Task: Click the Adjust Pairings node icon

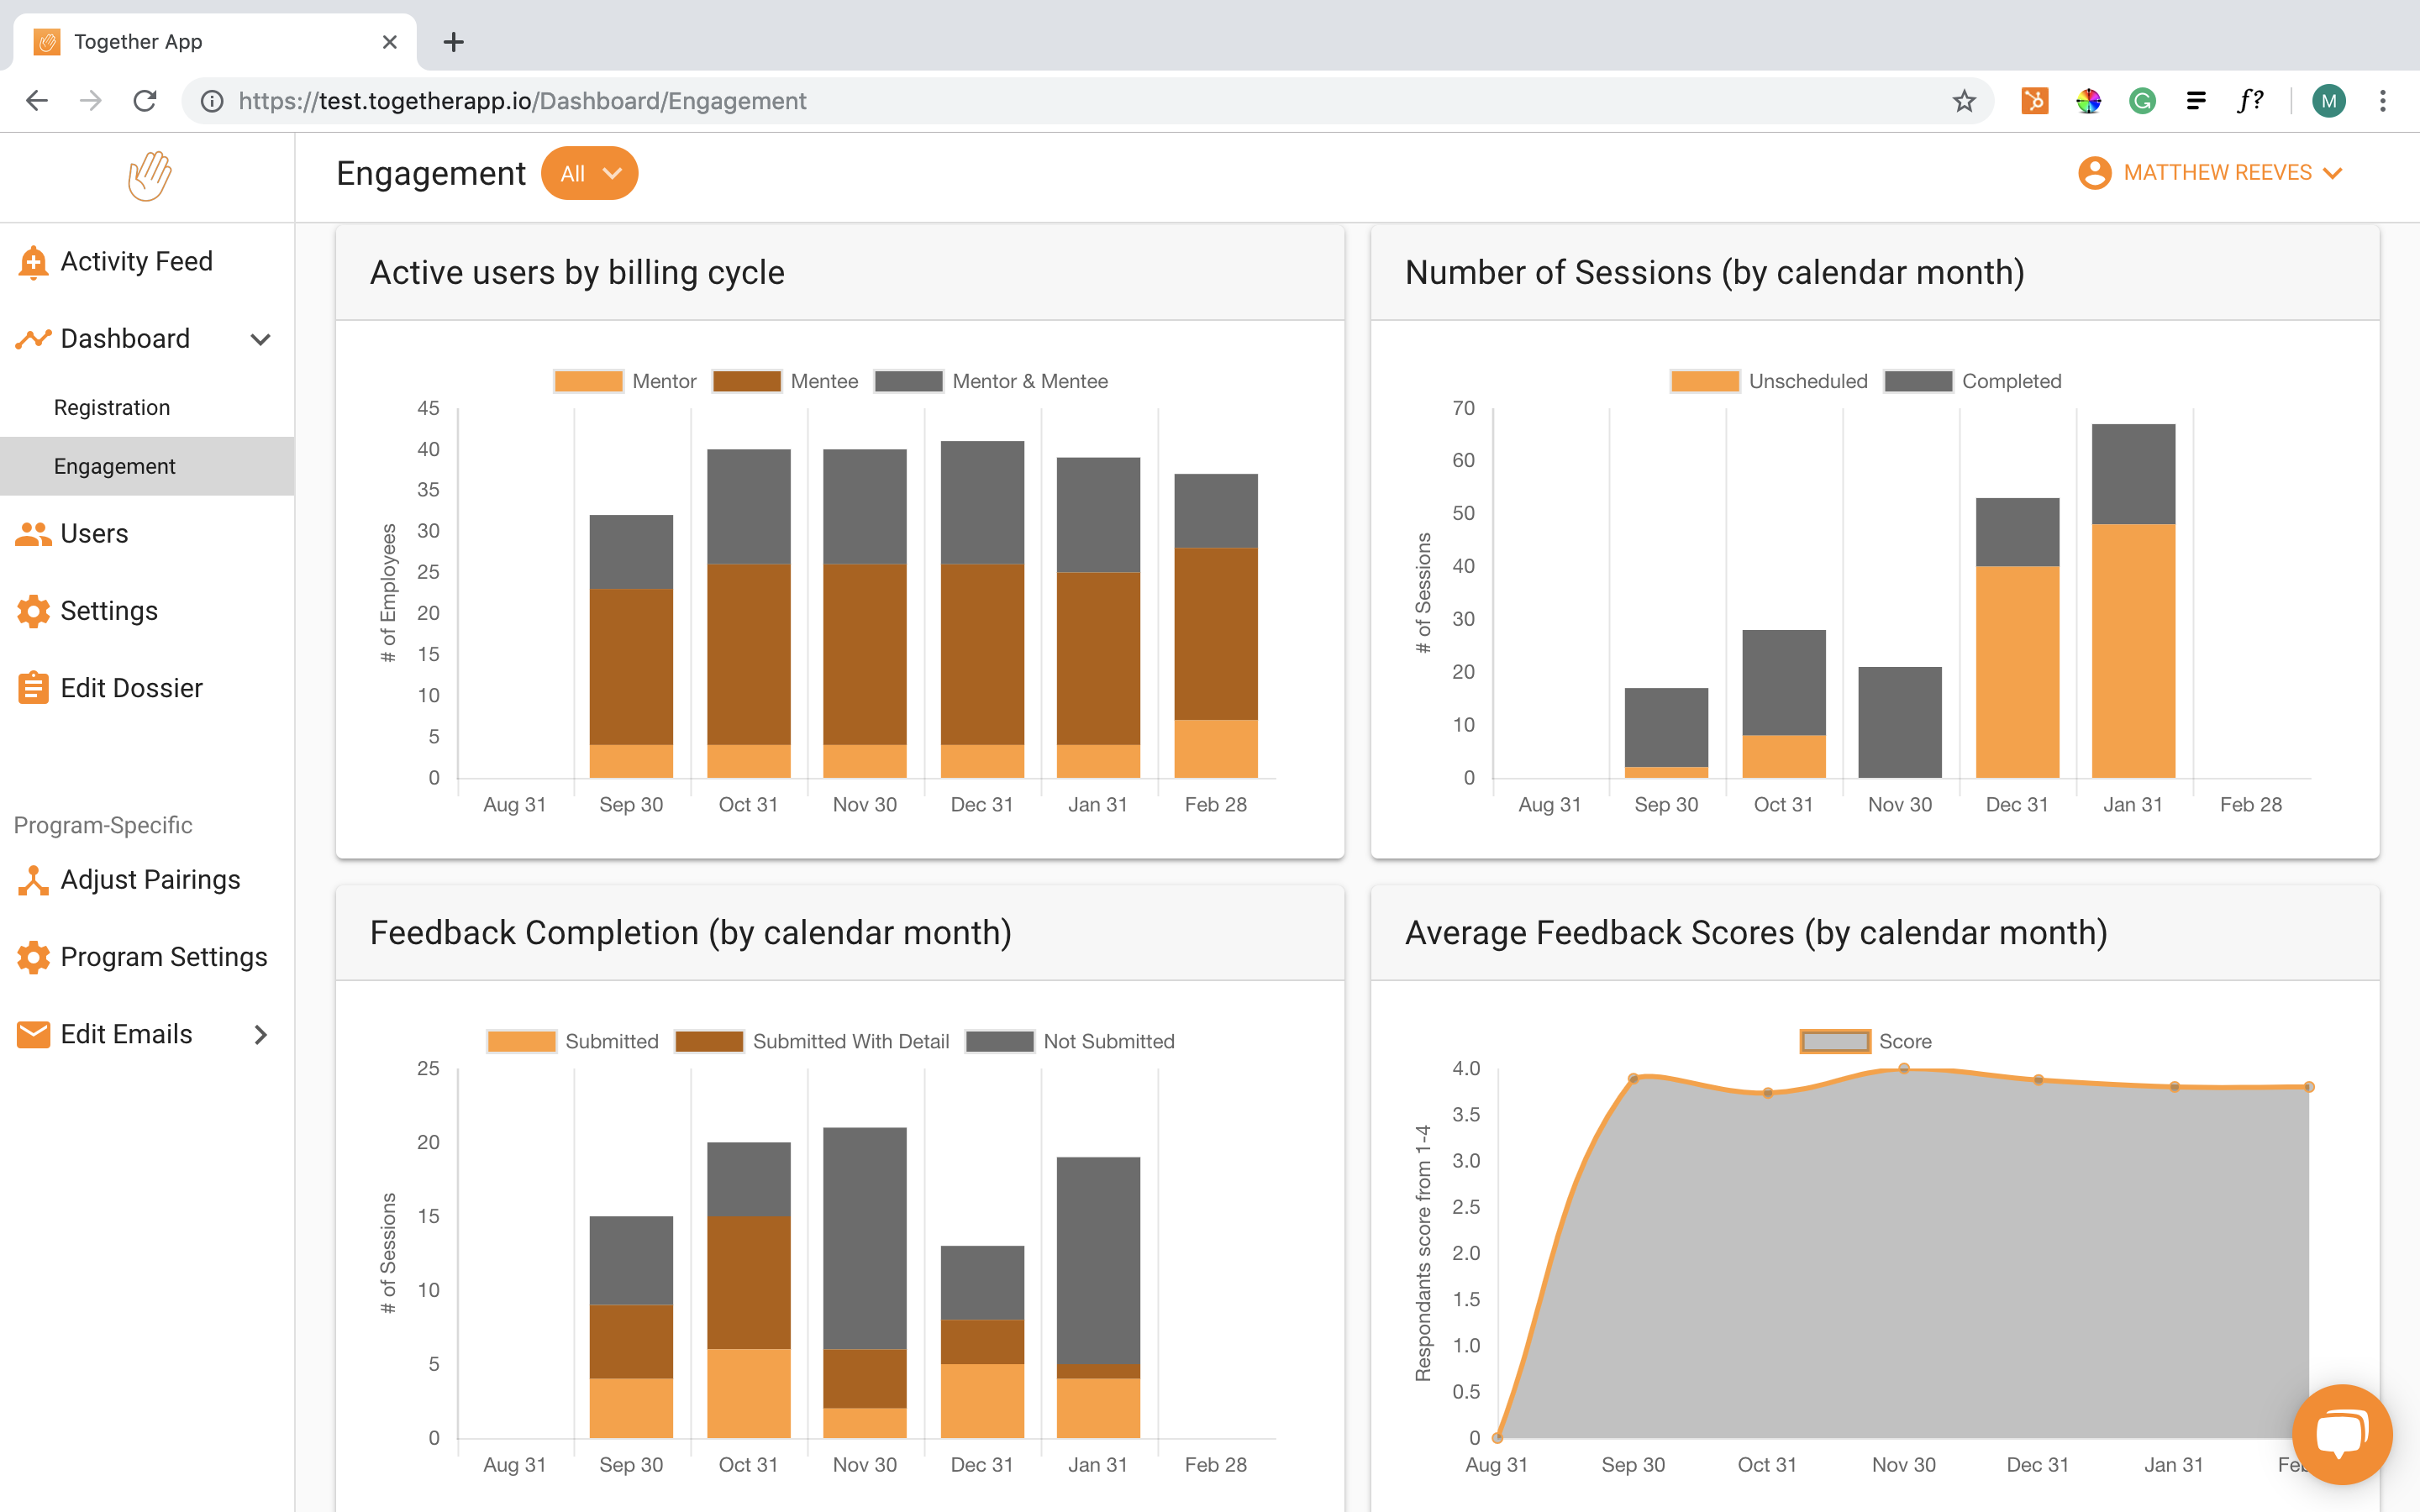Action: (33, 880)
